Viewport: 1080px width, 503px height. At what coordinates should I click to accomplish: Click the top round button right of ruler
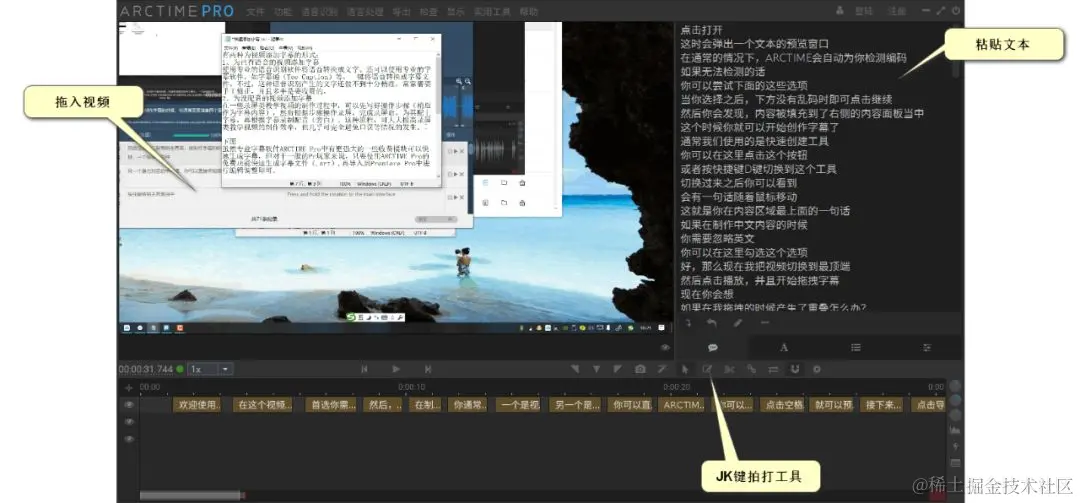pos(955,386)
